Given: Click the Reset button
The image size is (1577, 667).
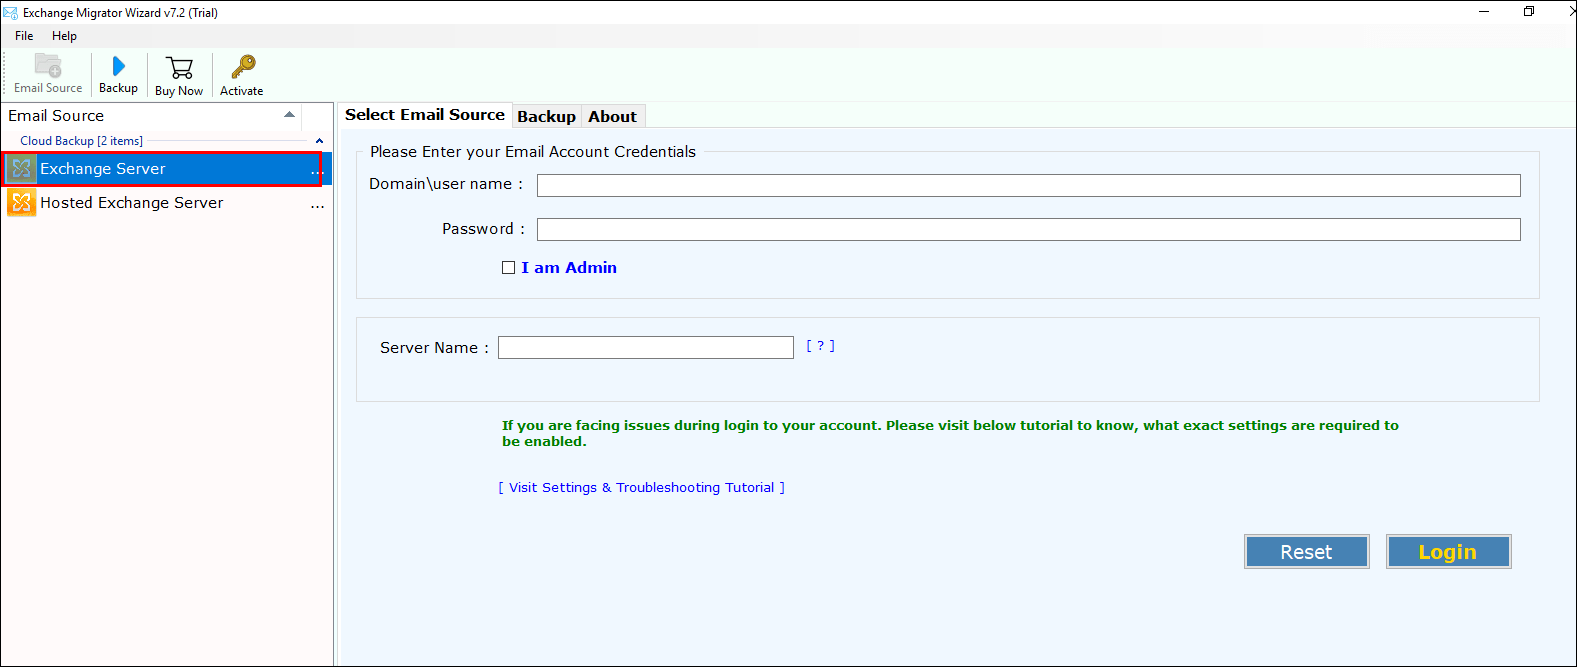Looking at the screenshot, I should (1306, 552).
